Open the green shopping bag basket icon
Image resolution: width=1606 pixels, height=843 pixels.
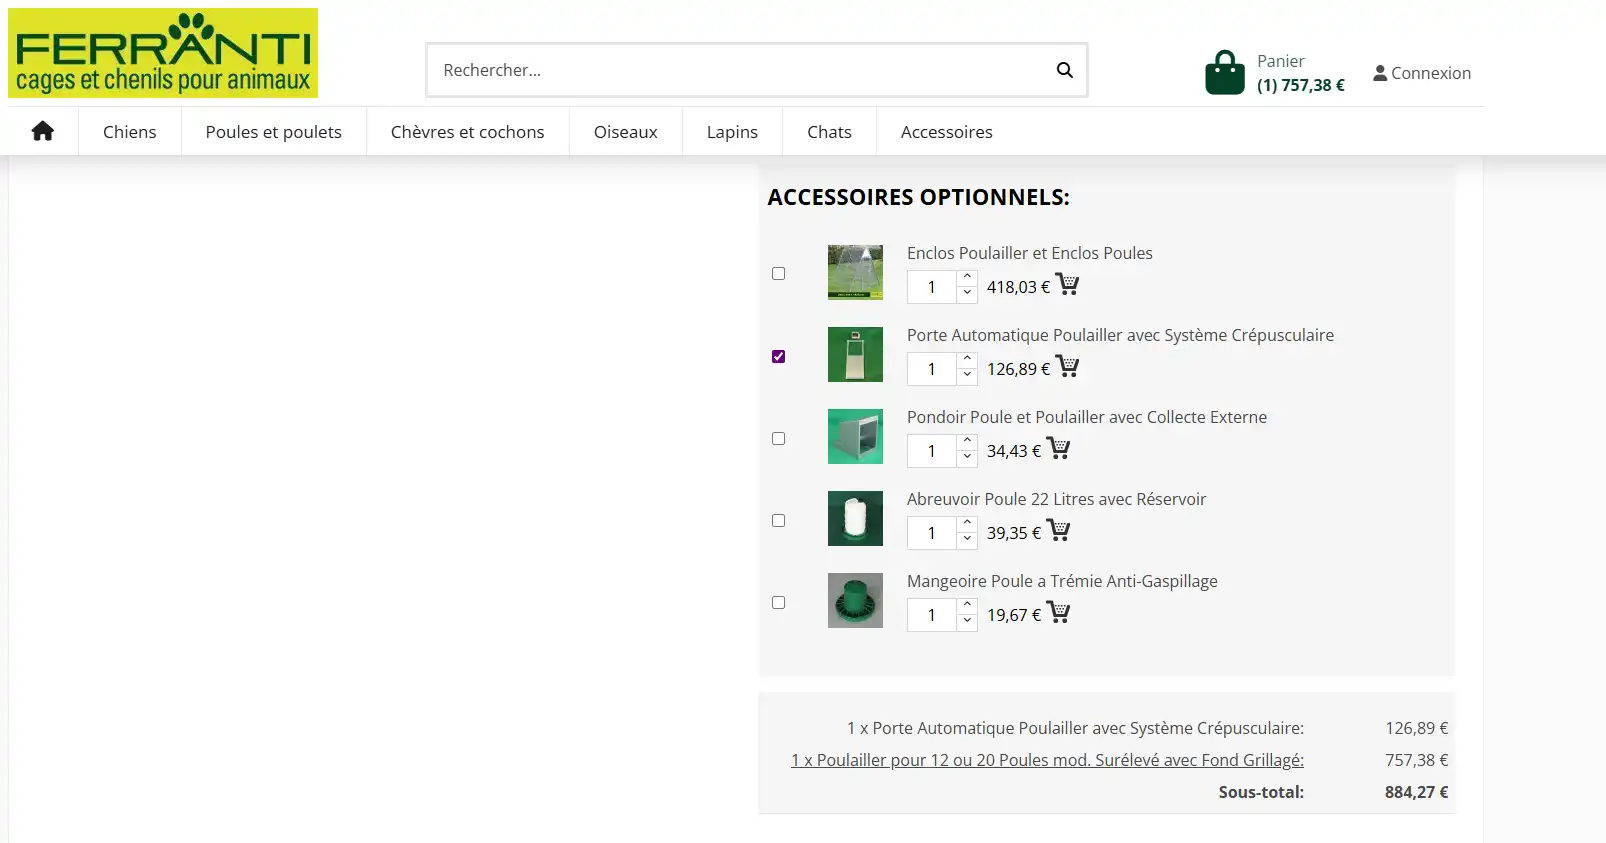(x=1225, y=73)
